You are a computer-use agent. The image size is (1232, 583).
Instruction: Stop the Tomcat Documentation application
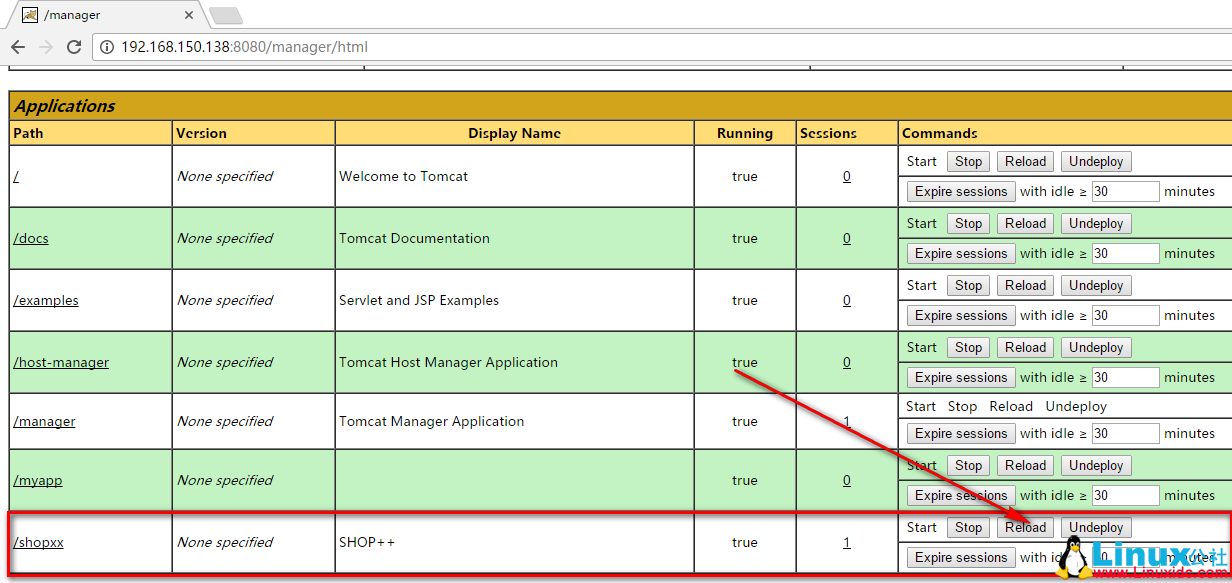pyautogui.click(x=968, y=223)
